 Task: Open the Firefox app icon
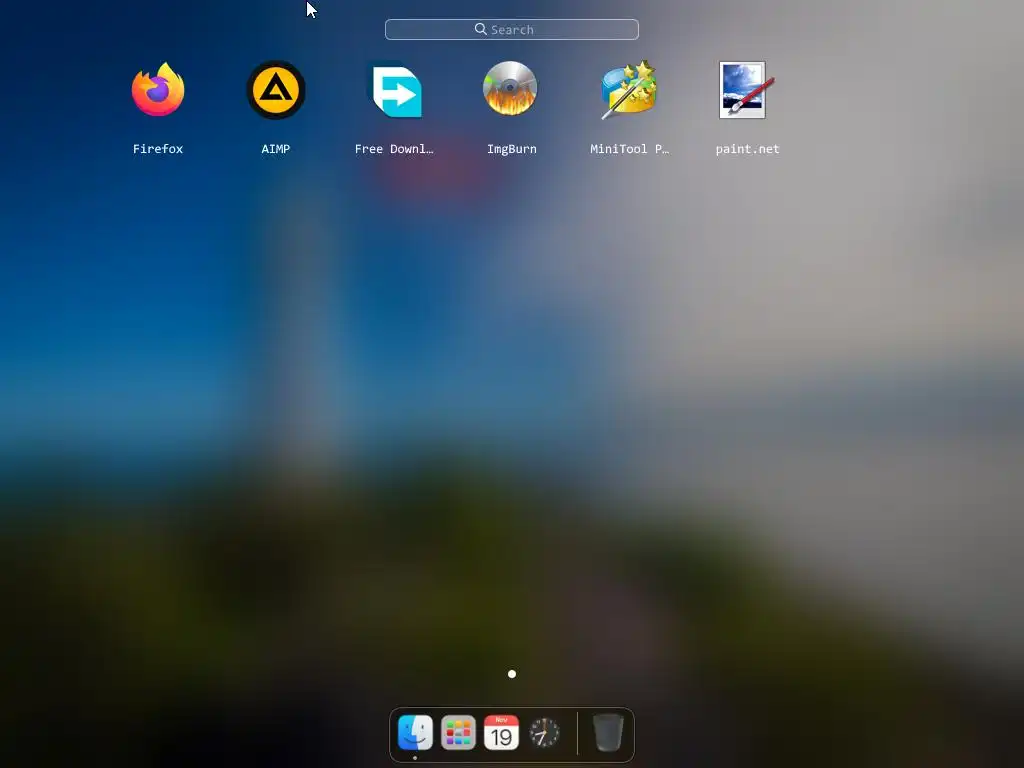click(x=158, y=89)
